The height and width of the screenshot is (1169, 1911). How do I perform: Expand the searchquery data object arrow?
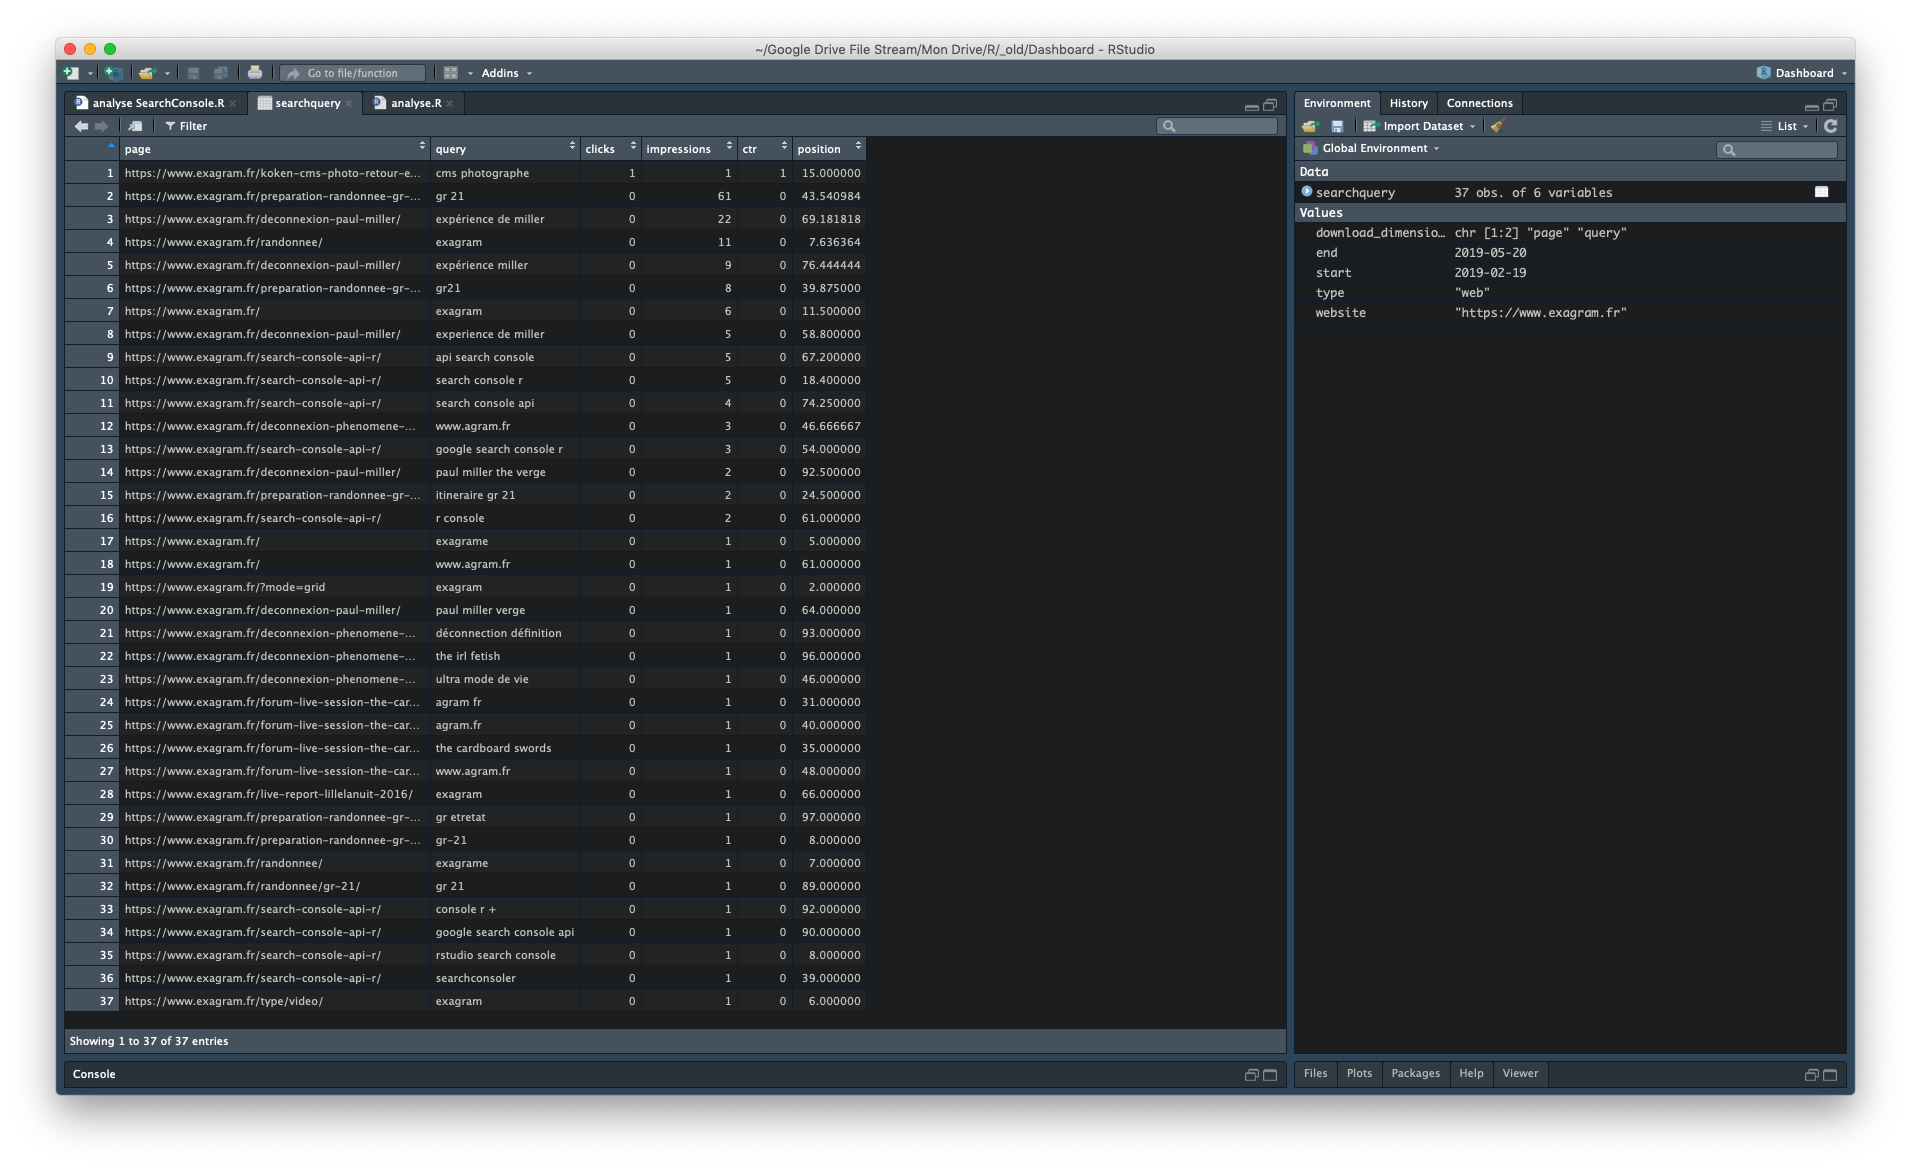click(1306, 191)
